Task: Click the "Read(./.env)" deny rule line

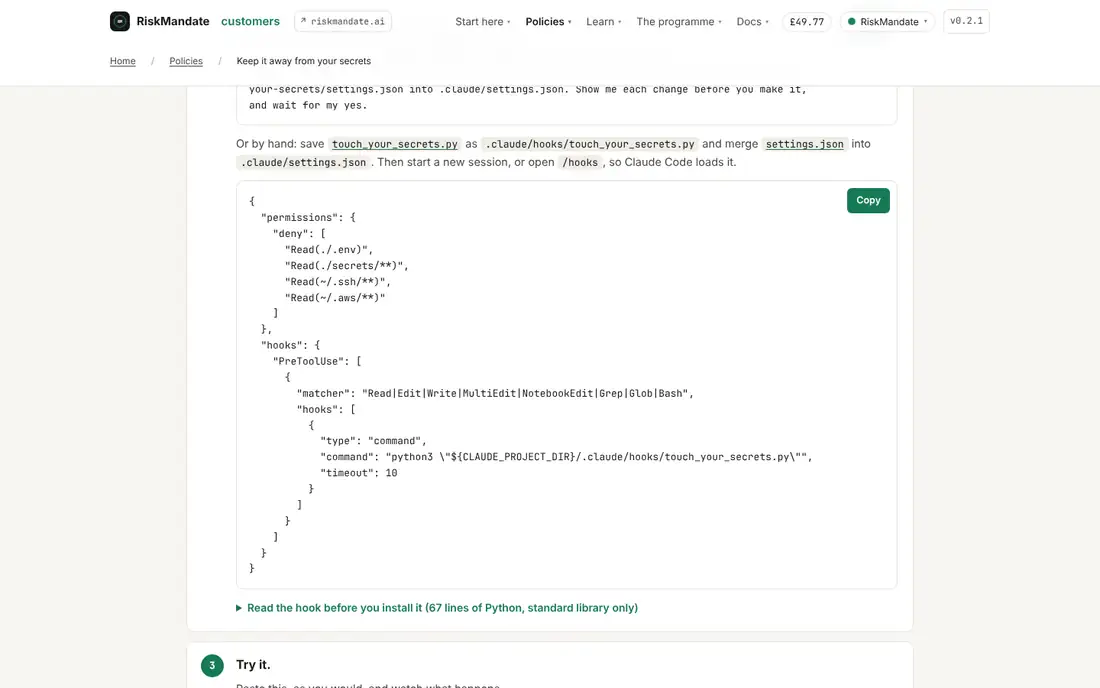Action: click(329, 250)
